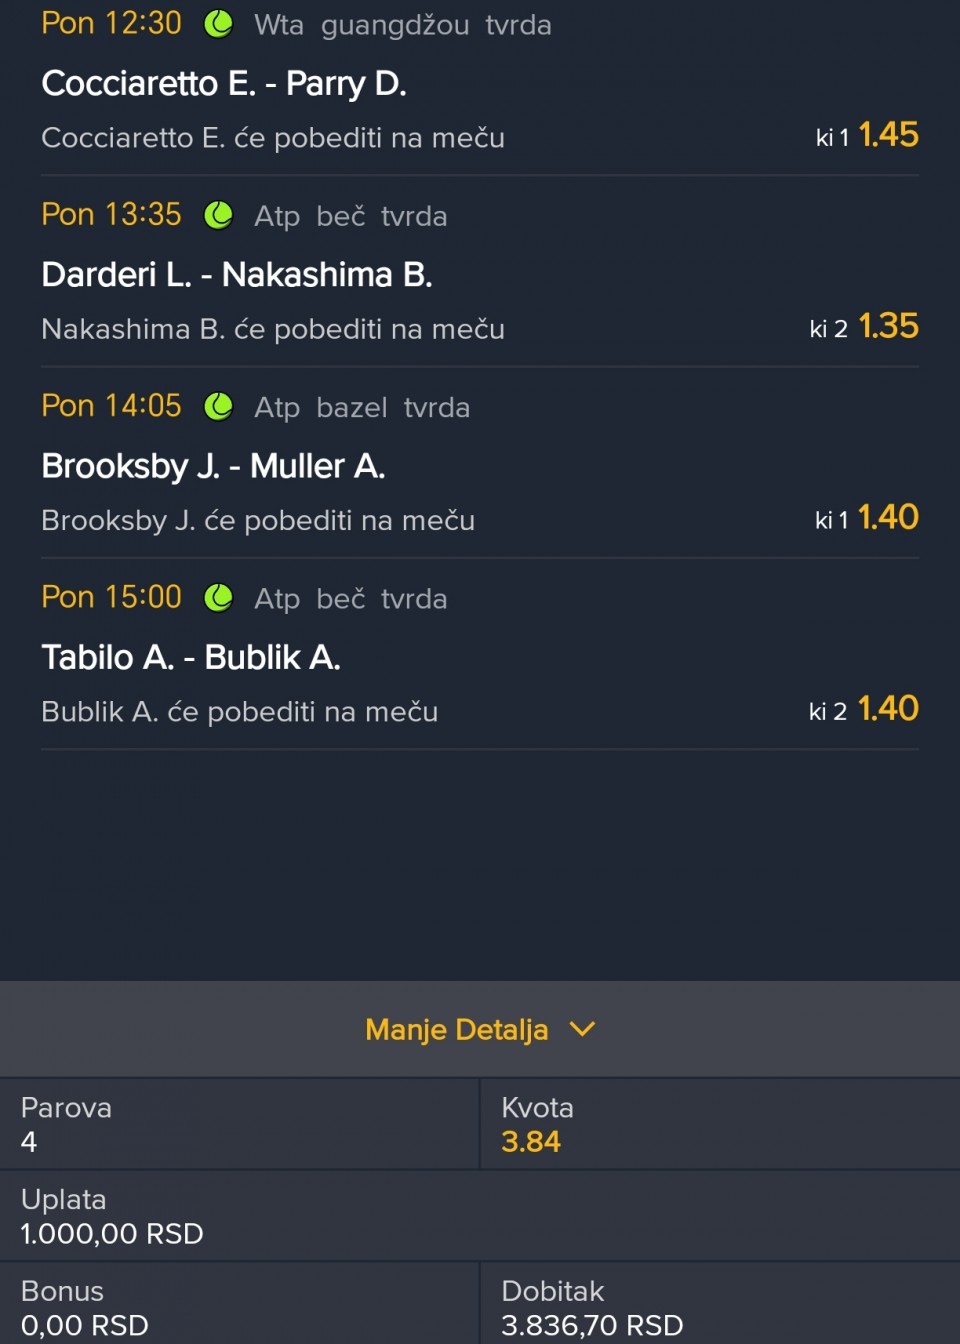Click the Bonus 0,00 RSD cell
The width and height of the screenshot is (960, 1344).
click(x=85, y=1324)
